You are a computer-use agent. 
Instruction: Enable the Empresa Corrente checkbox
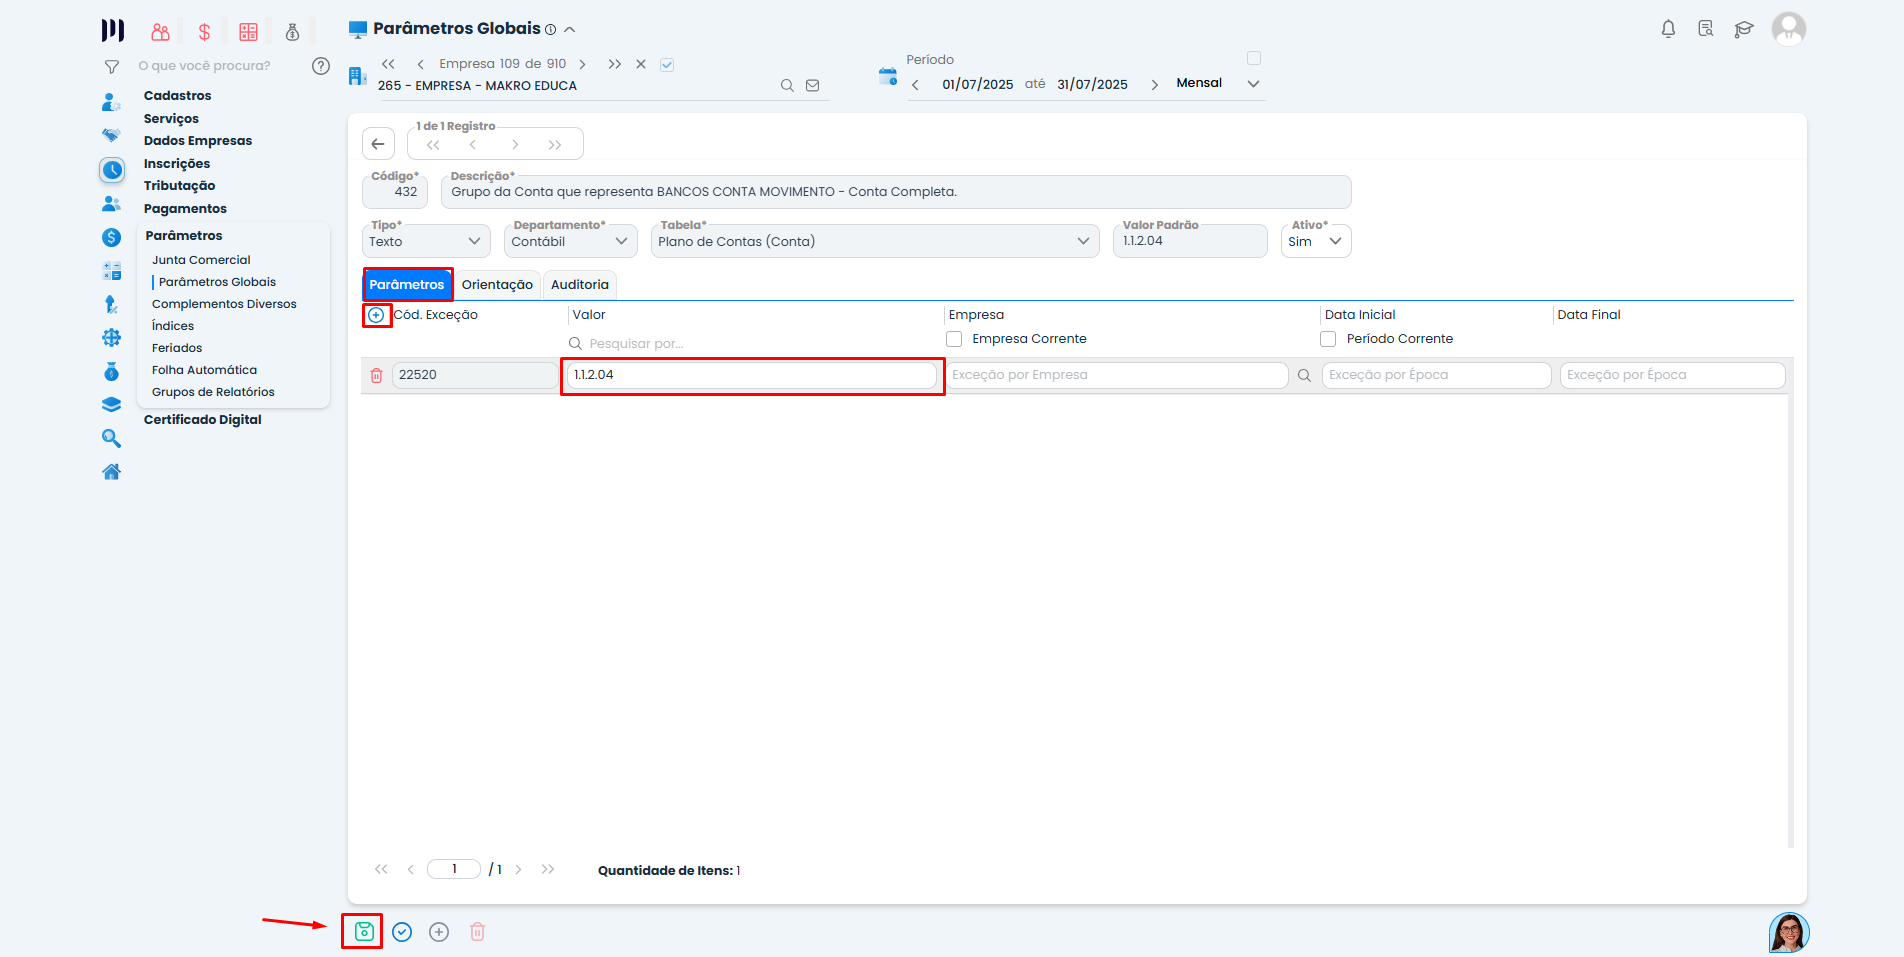tap(955, 339)
